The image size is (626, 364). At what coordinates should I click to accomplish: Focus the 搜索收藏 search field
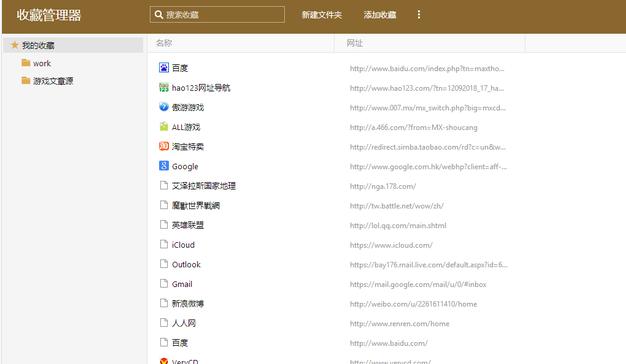point(217,15)
